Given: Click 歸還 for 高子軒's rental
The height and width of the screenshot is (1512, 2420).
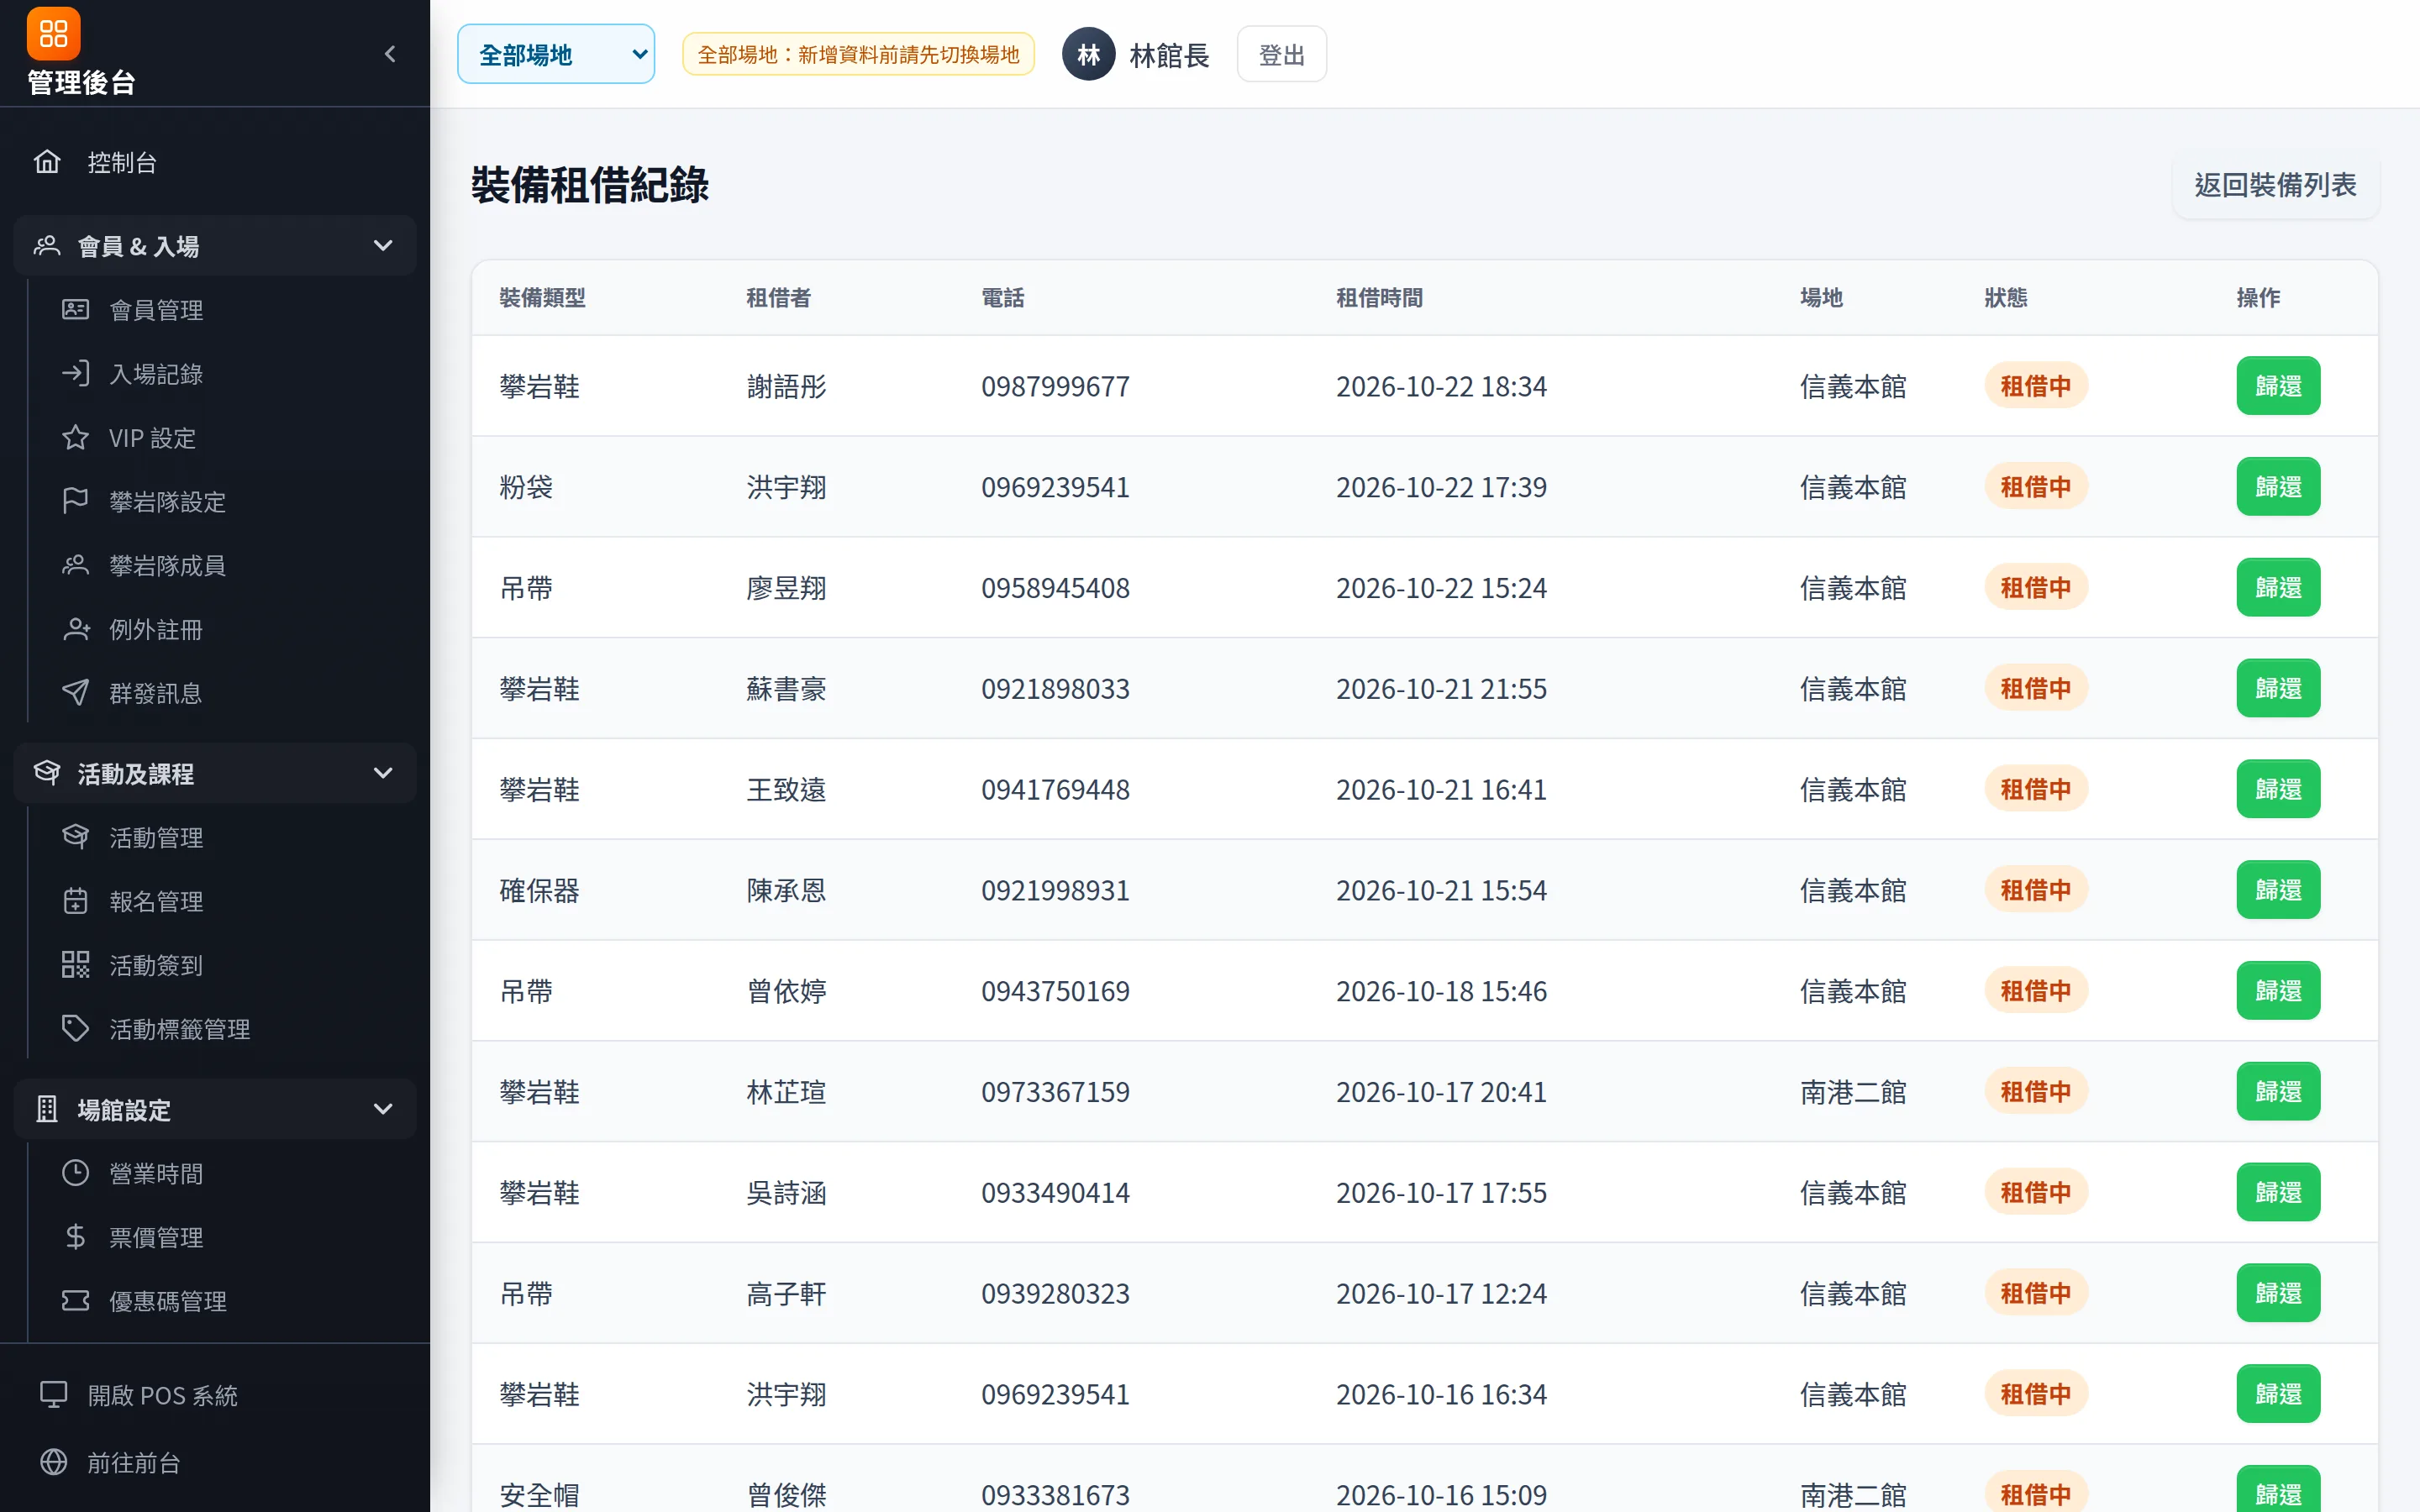Looking at the screenshot, I should click(x=2278, y=1293).
